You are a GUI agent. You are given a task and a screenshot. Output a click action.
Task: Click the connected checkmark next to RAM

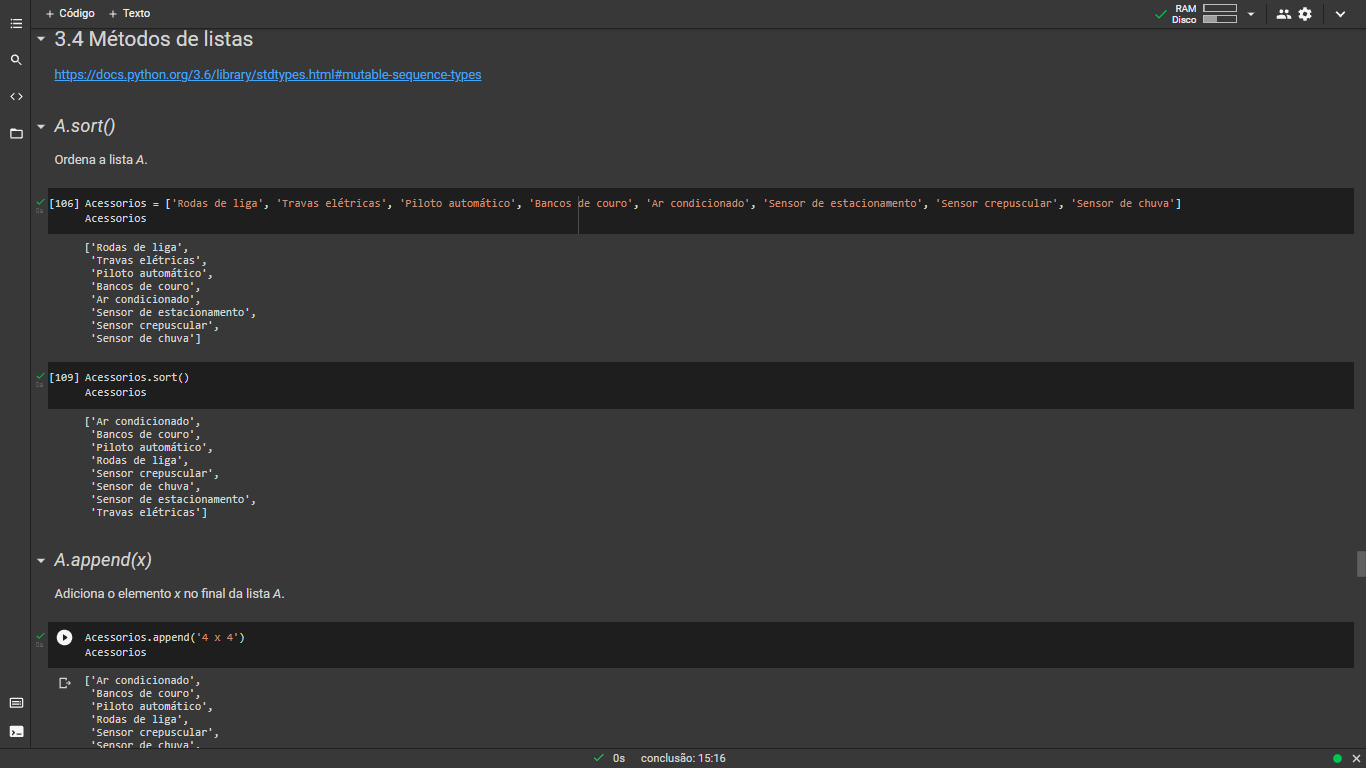tap(1160, 14)
